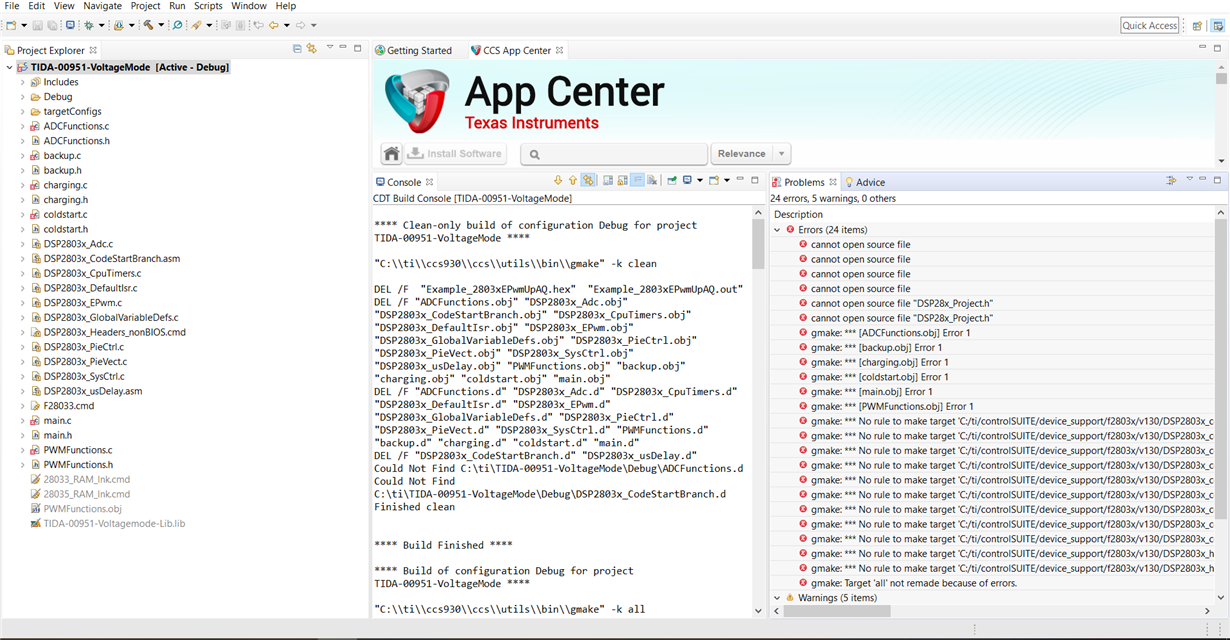Open the New toolbar dropdown arrow
The height and width of the screenshot is (640, 1230).
coord(24,25)
